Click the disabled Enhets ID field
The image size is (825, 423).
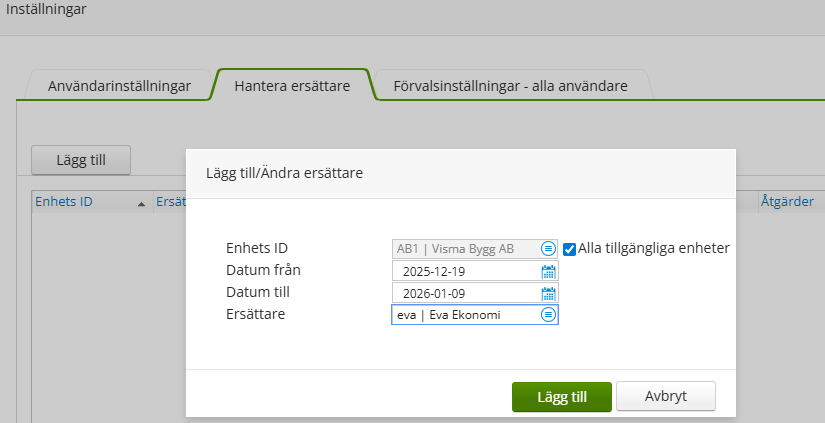click(475, 249)
